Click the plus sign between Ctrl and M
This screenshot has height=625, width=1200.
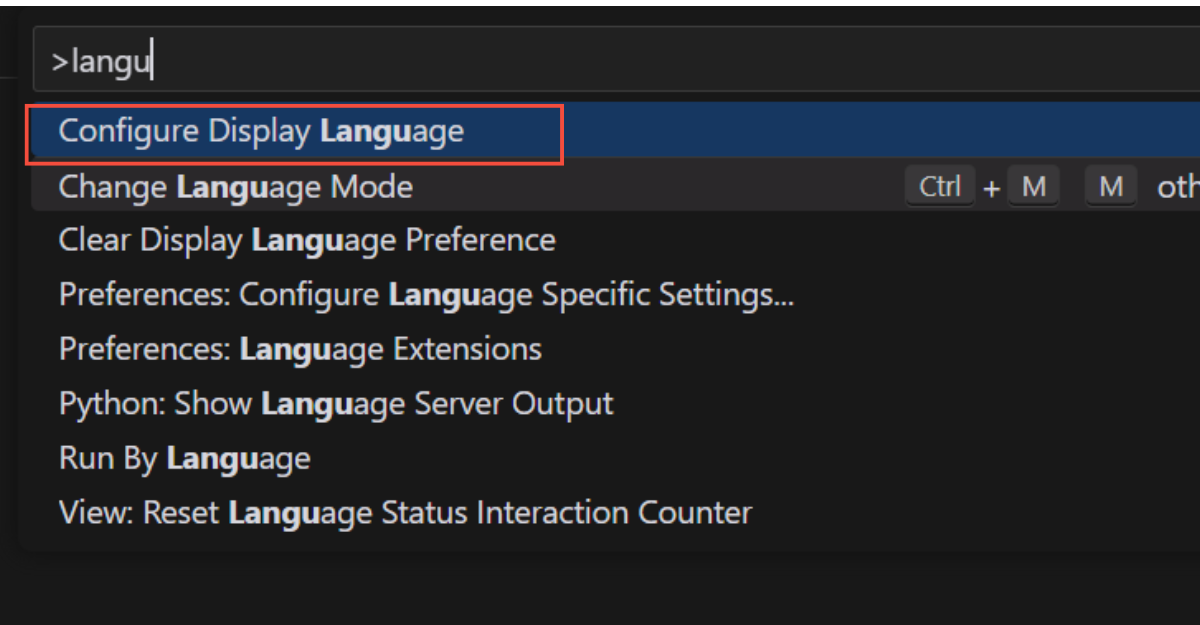[991, 188]
